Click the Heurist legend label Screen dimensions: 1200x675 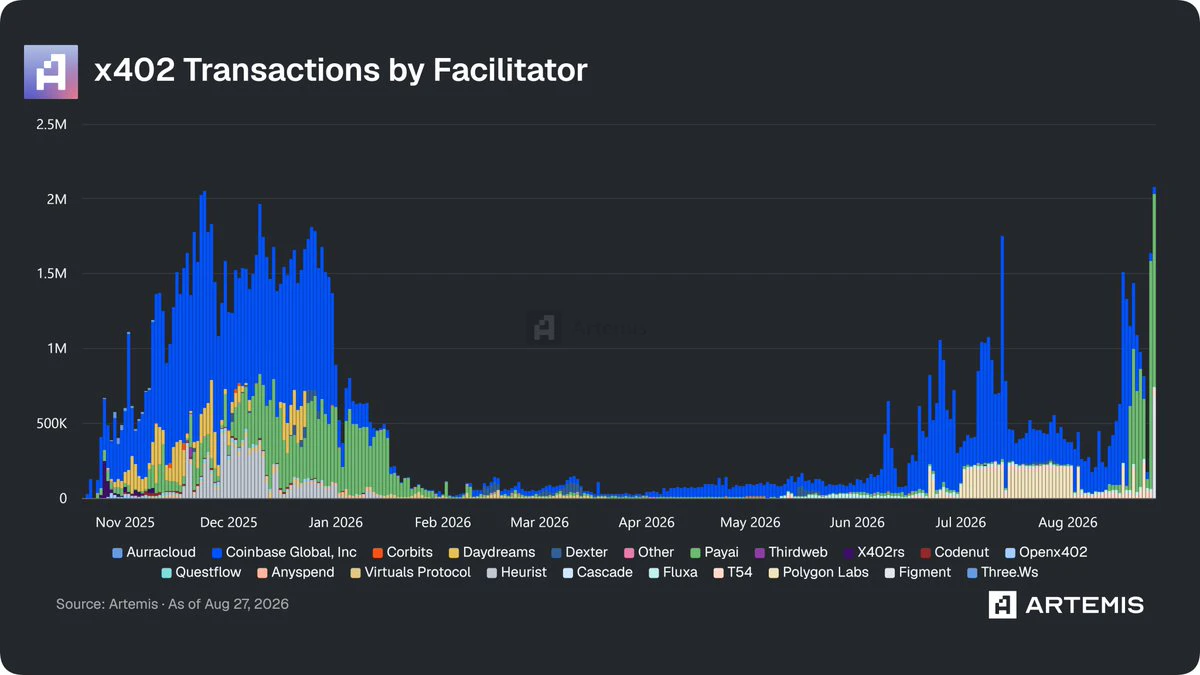click(x=517, y=573)
